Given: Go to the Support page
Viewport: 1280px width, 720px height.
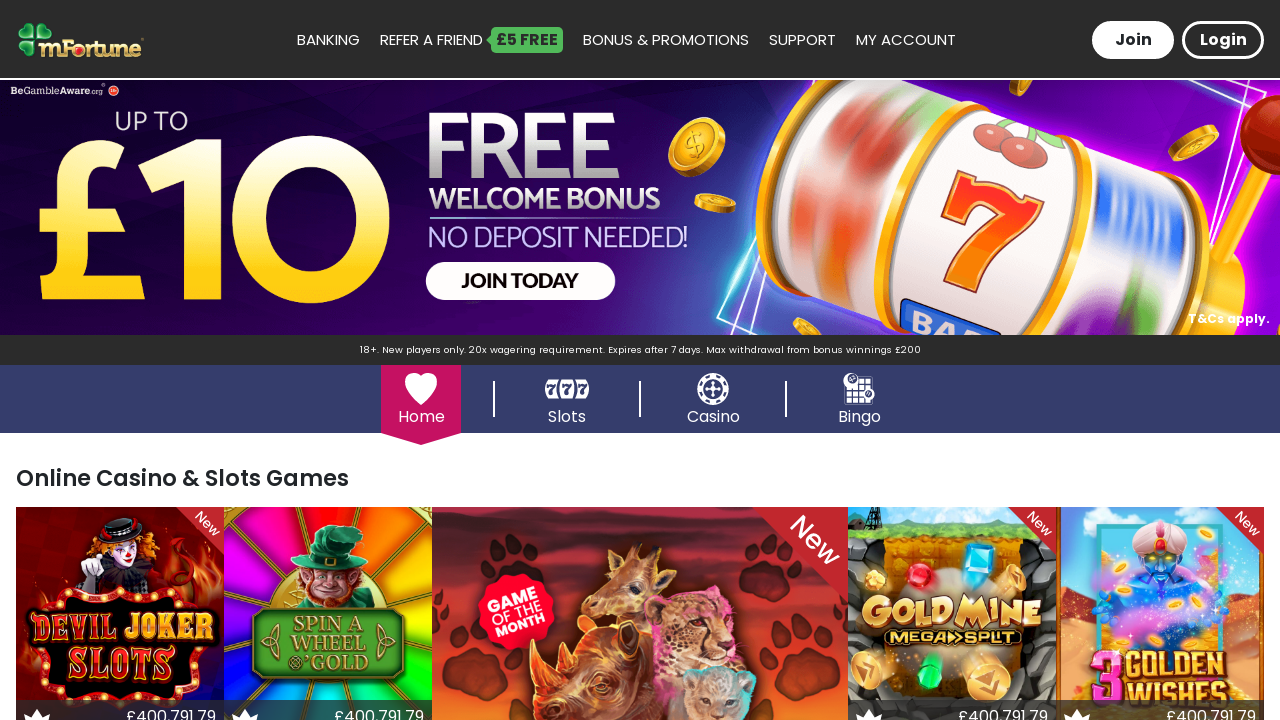Looking at the screenshot, I should (802, 40).
